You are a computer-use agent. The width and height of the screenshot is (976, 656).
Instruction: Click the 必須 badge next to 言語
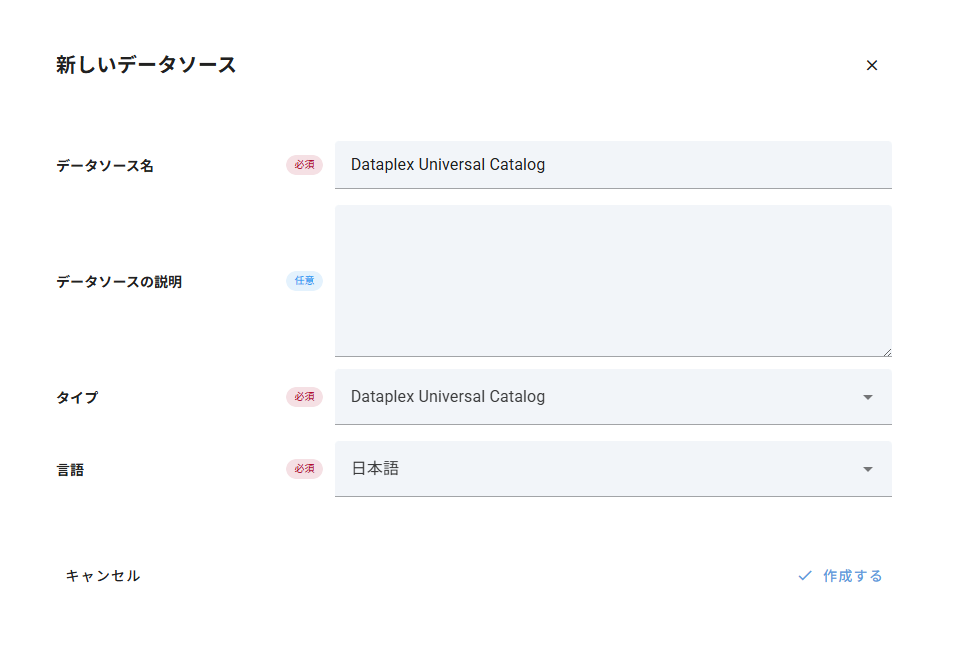[304, 469]
